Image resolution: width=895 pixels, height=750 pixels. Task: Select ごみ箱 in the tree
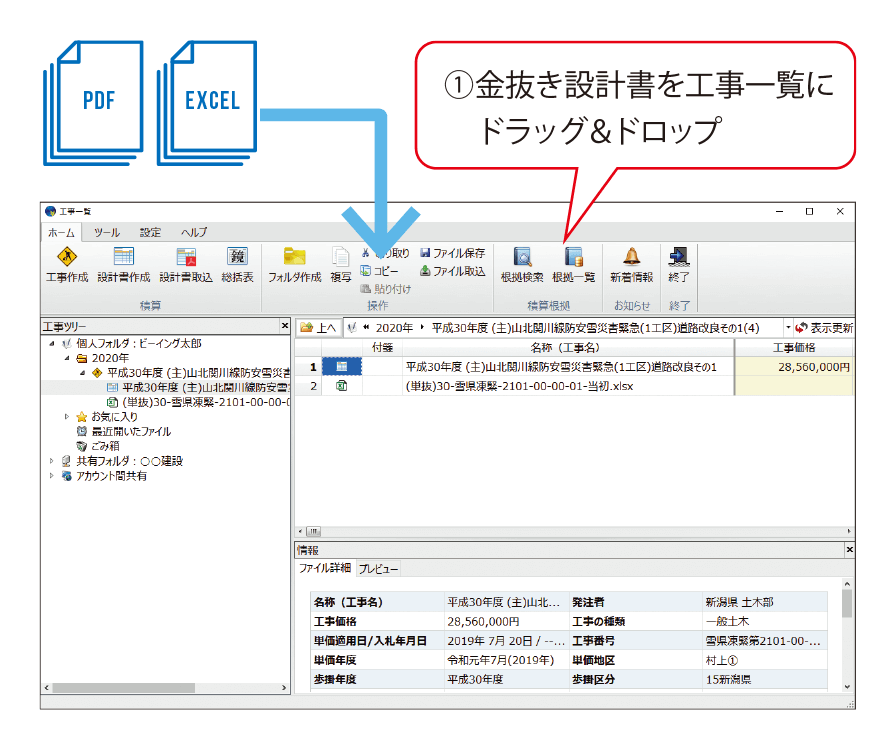tap(105, 447)
